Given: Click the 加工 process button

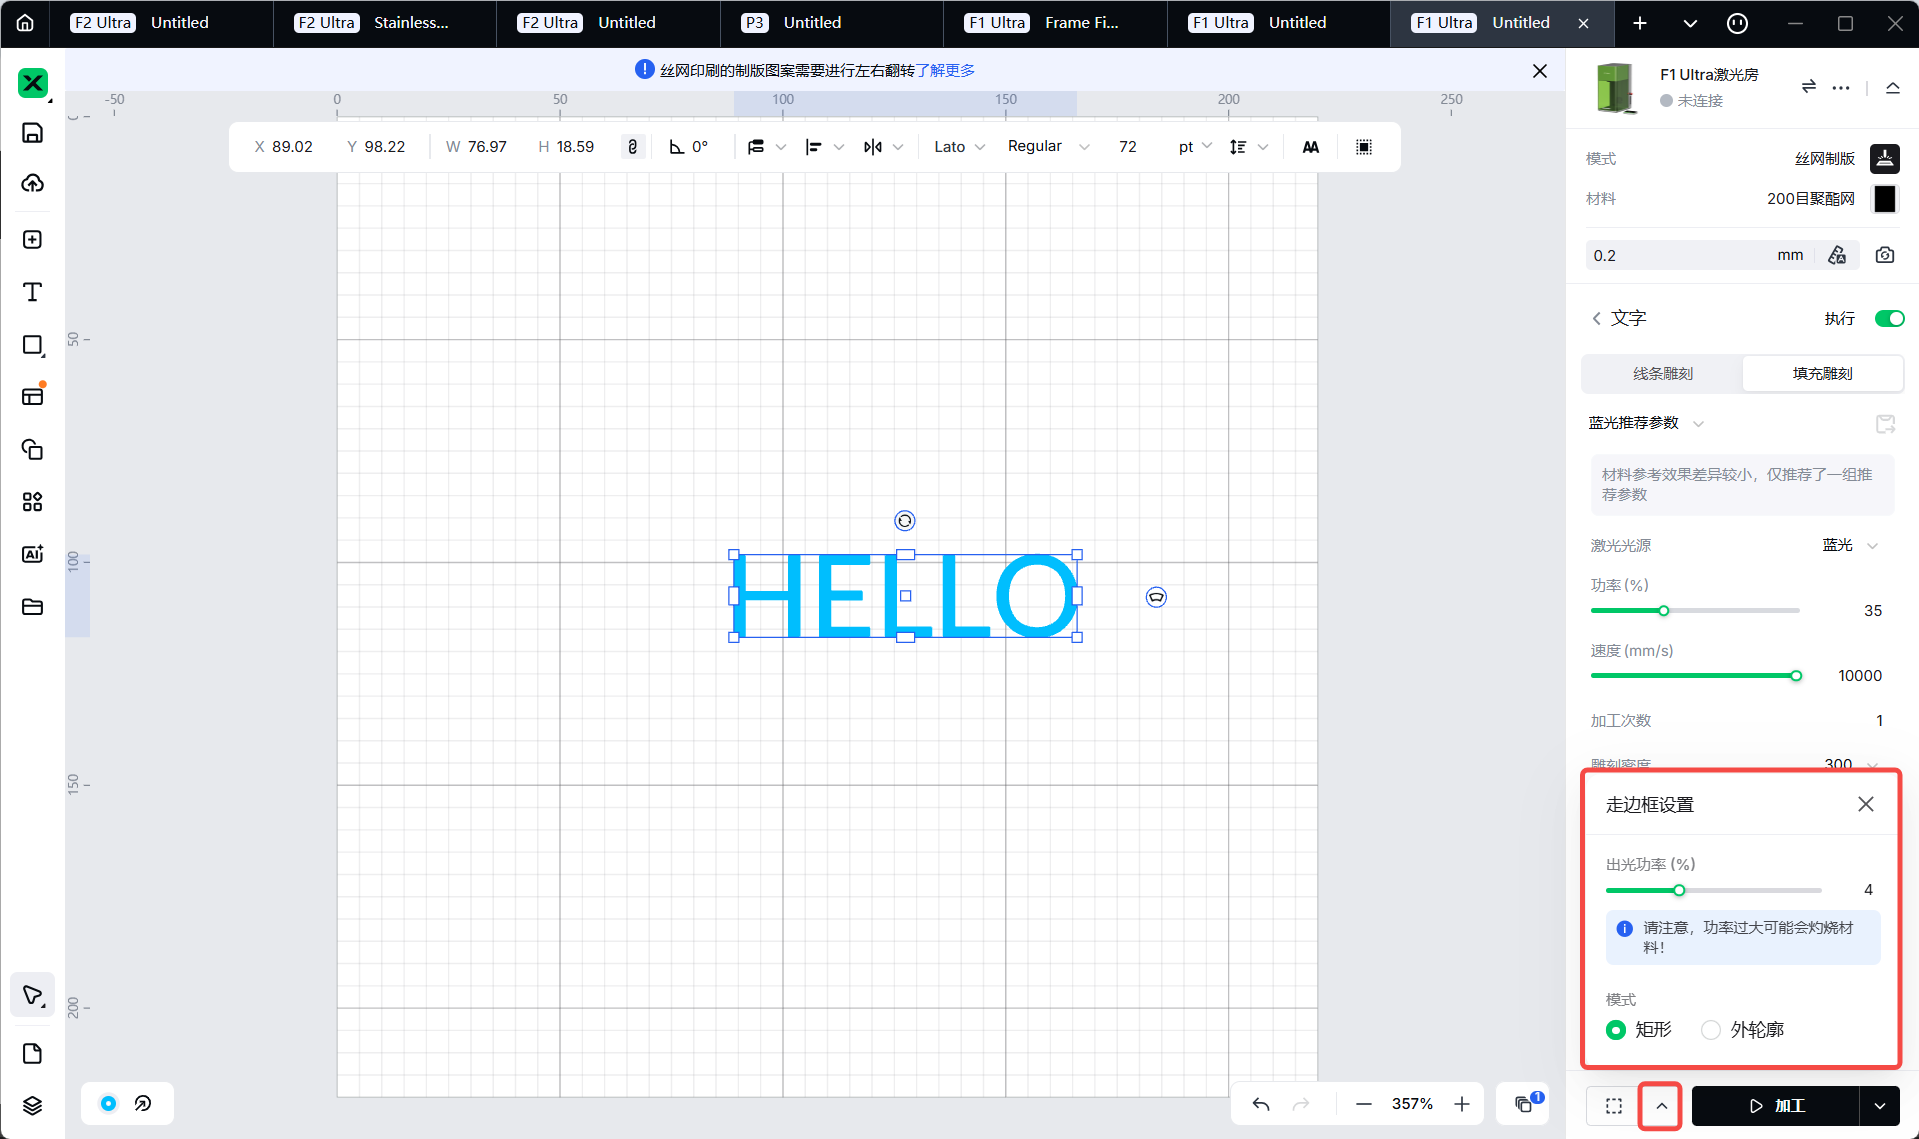Looking at the screenshot, I should click(1776, 1106).
